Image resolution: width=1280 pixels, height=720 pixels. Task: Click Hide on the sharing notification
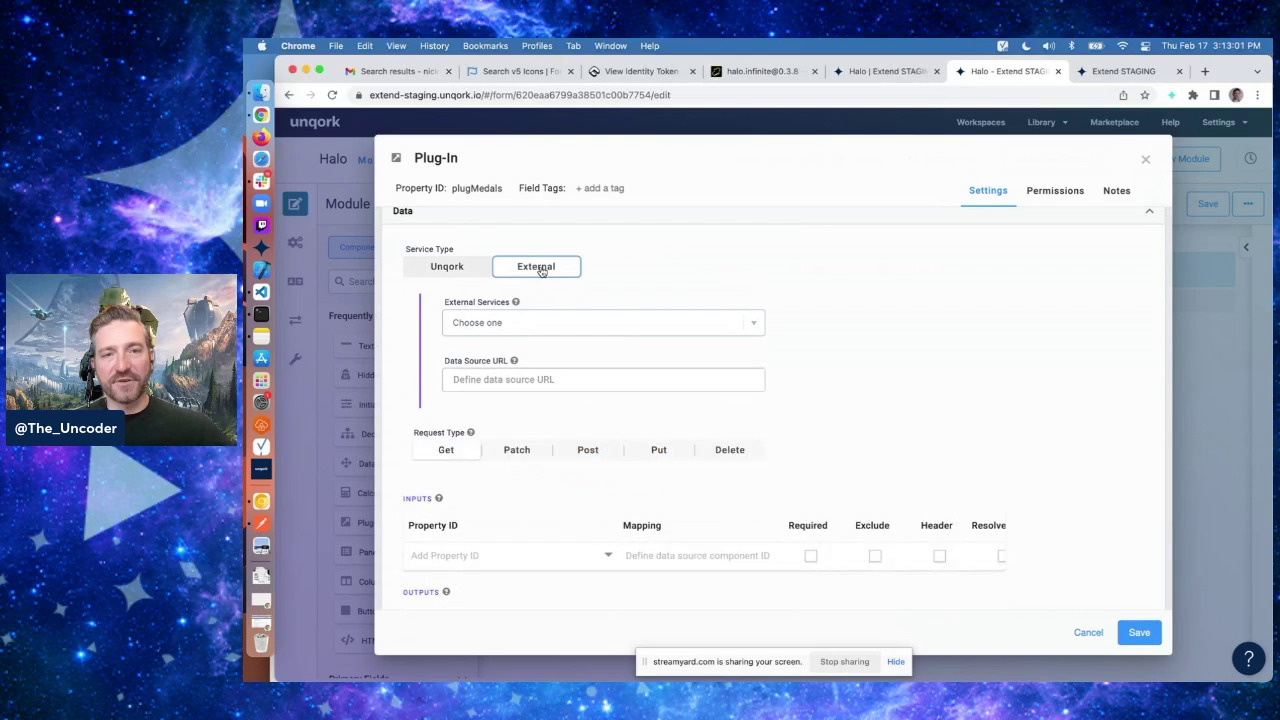896,662
